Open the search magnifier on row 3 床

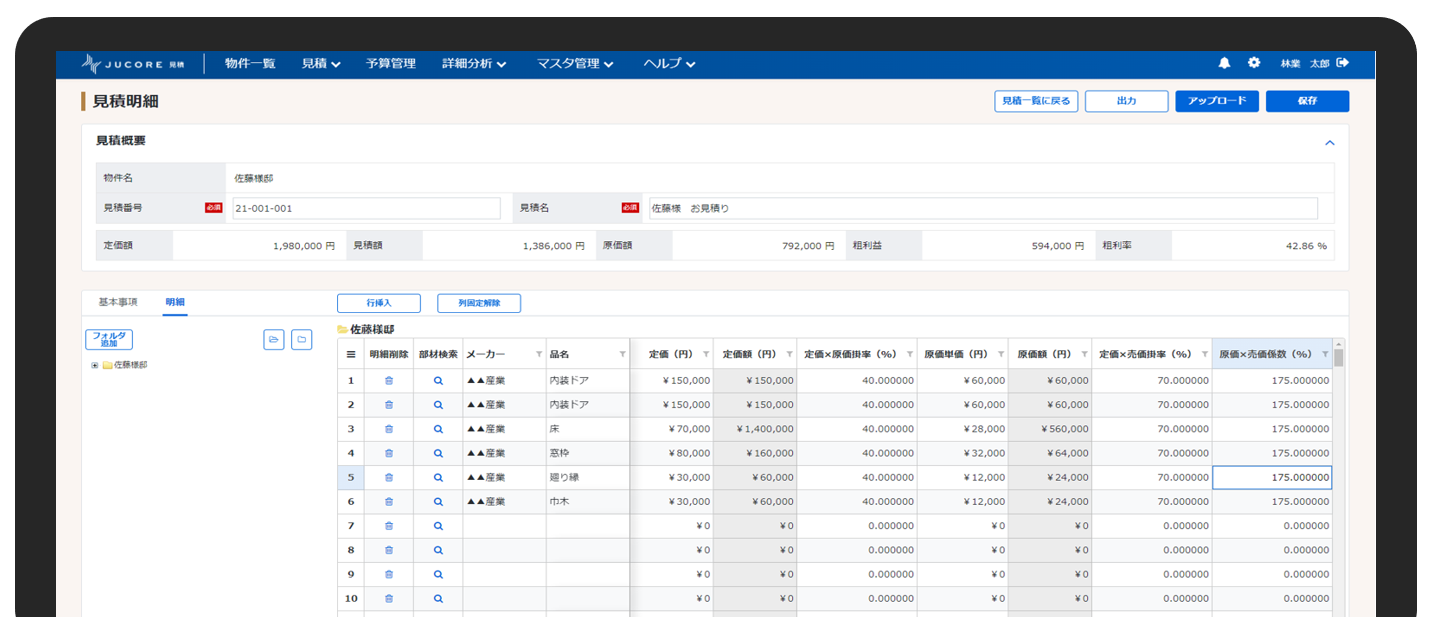[437, 428]
